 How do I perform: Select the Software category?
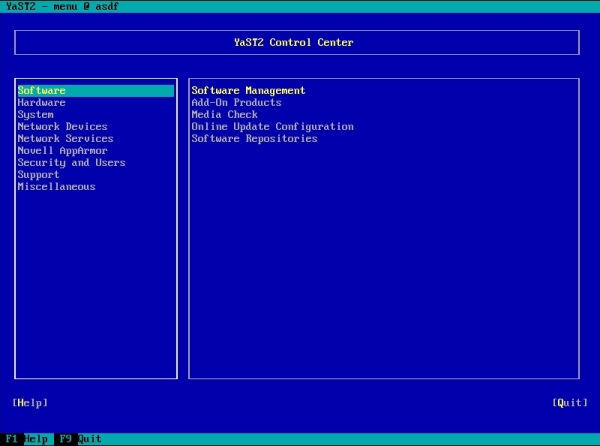(x=96, y=91)
